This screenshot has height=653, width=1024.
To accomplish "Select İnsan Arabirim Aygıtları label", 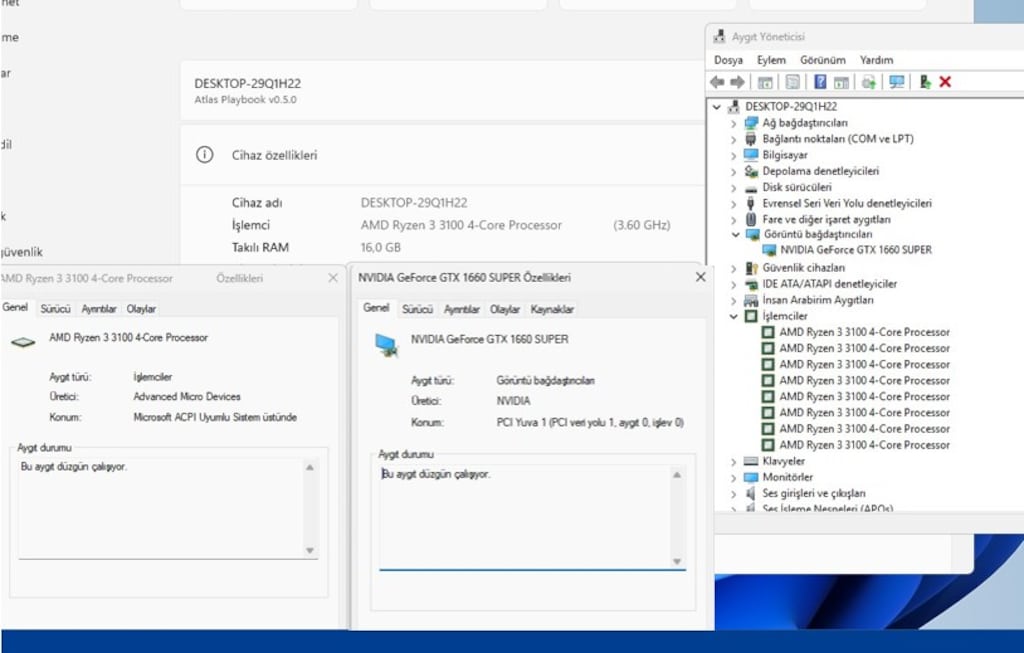I will click(x=818, y=300).
